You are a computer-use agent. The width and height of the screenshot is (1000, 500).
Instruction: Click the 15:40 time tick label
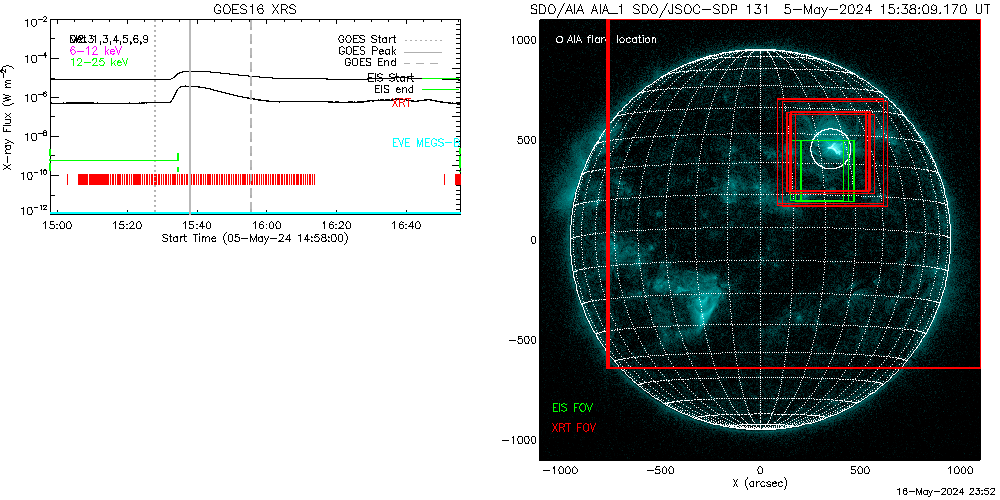(x=198, y=225)
